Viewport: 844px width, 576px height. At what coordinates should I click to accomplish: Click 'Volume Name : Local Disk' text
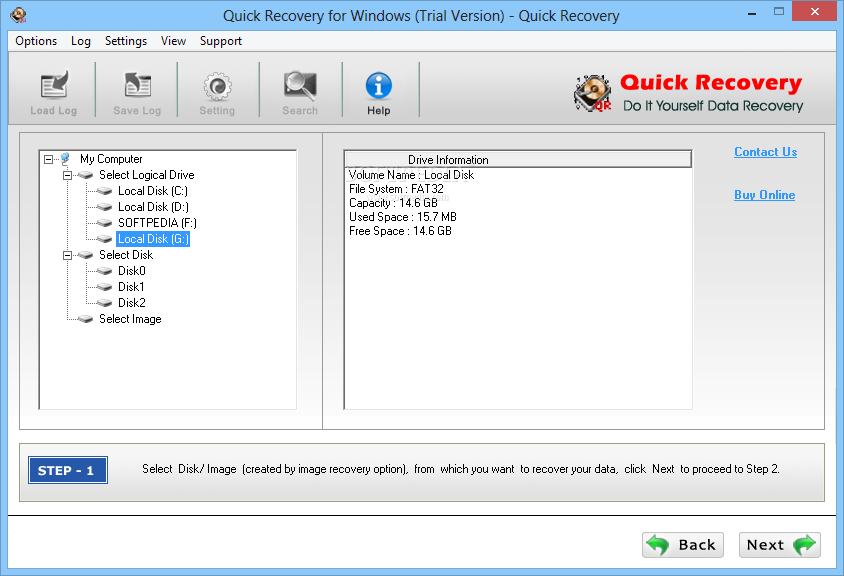pyautogui.click(x=411, y=175)
